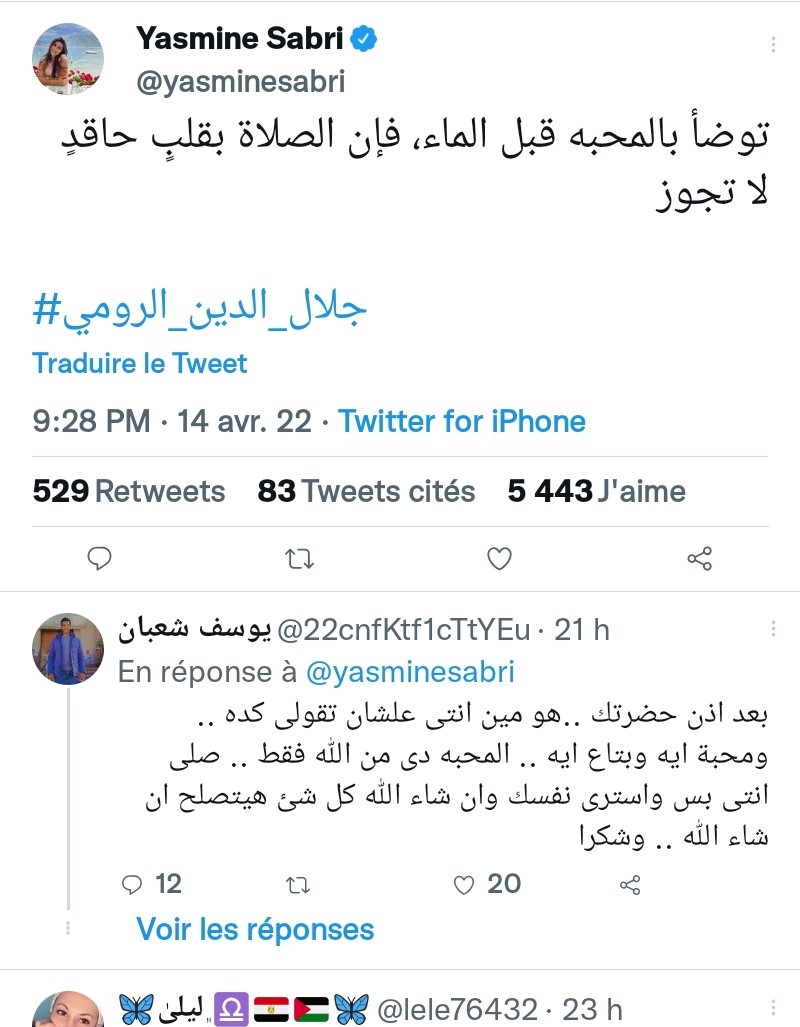
Task: Open the reply icon with 12 replies
Action: pos(132,884)
